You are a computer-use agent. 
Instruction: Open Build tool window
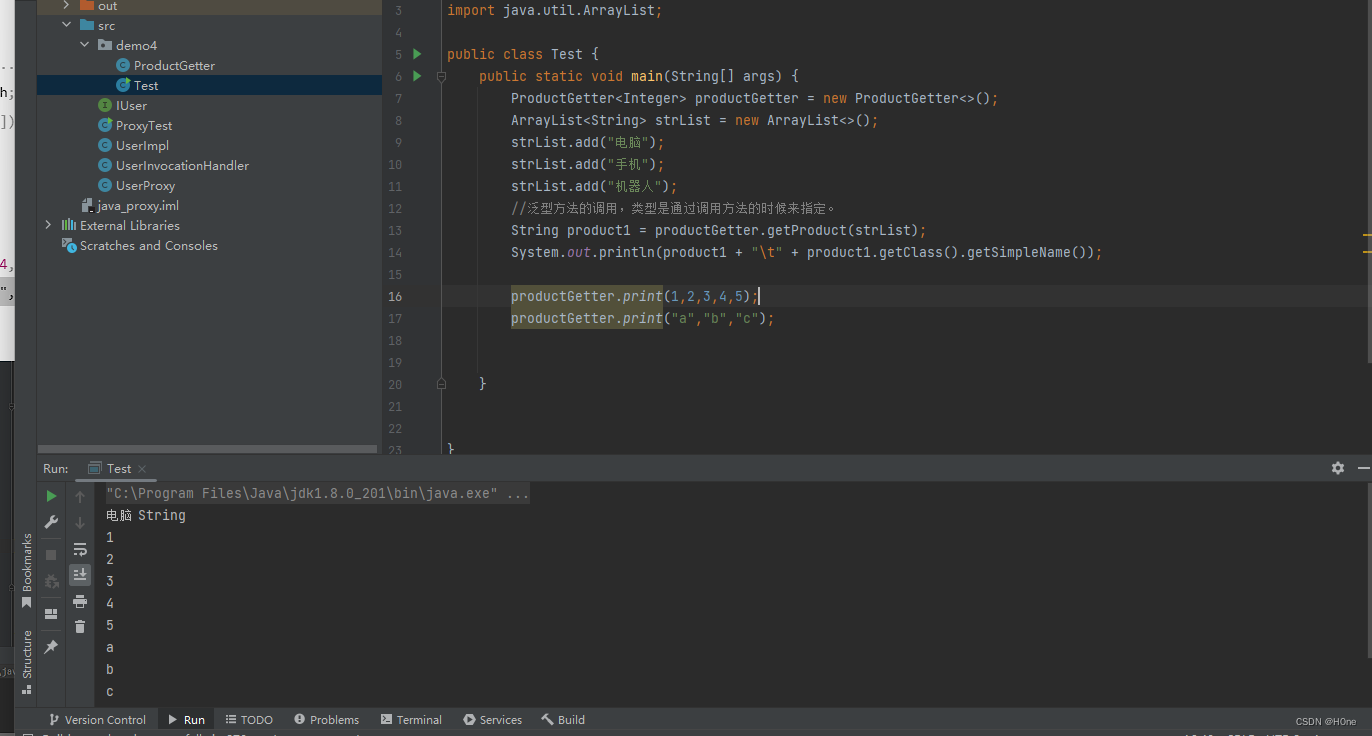point(563,719)
